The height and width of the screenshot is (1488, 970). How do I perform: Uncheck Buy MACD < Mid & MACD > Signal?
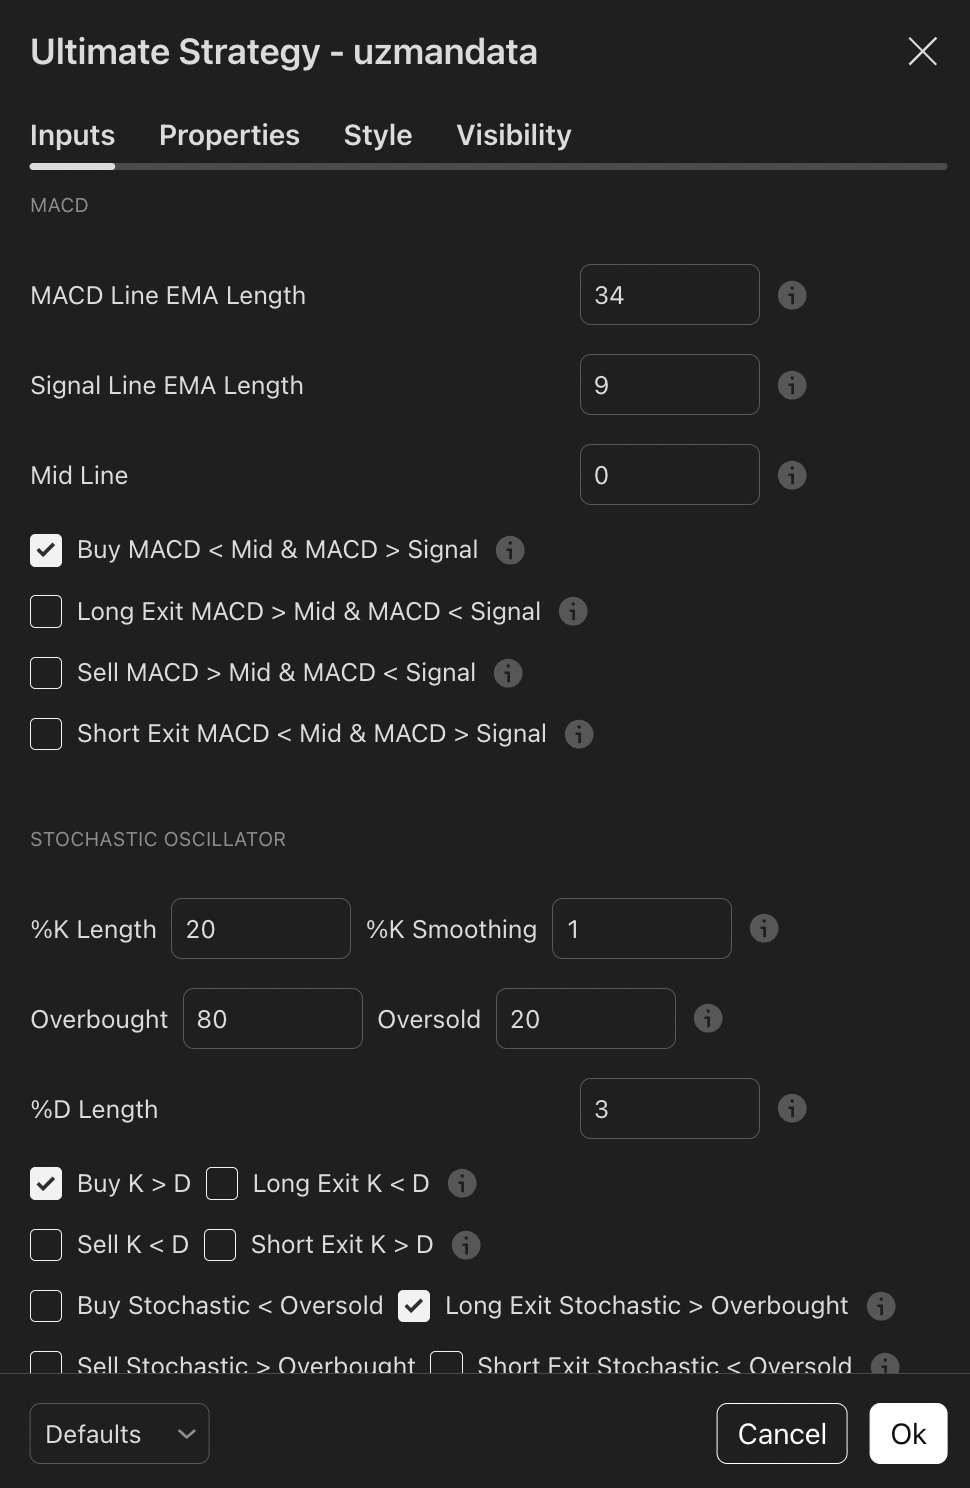46,550
